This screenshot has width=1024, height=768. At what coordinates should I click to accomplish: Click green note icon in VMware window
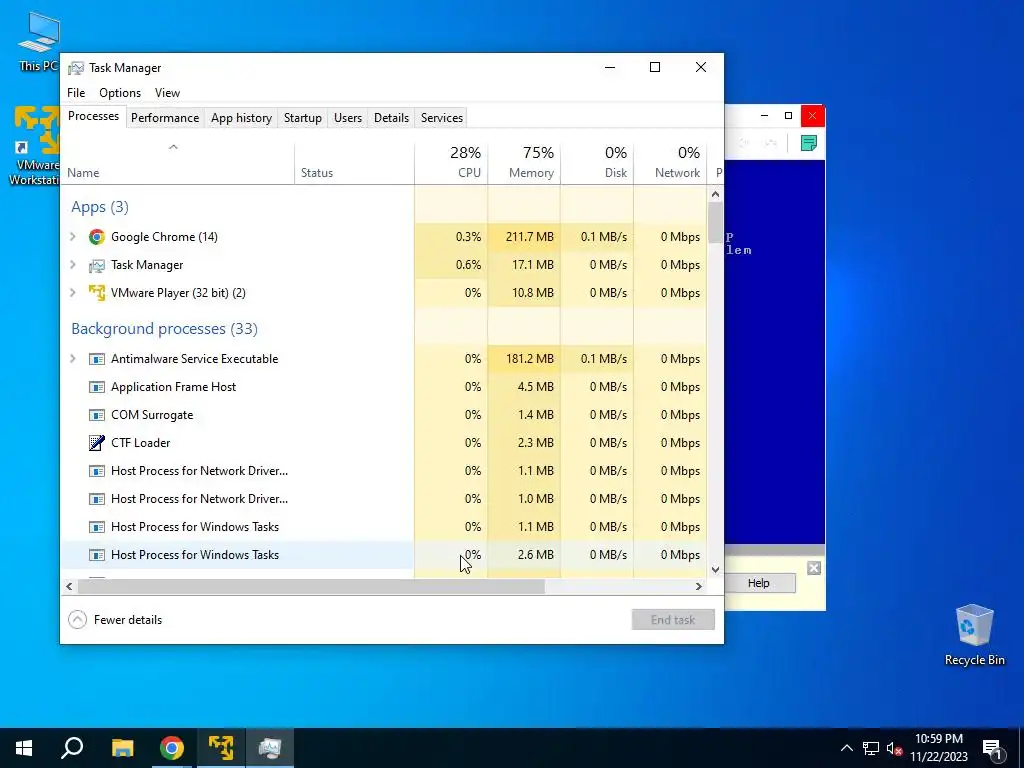(x=808, y=143)
